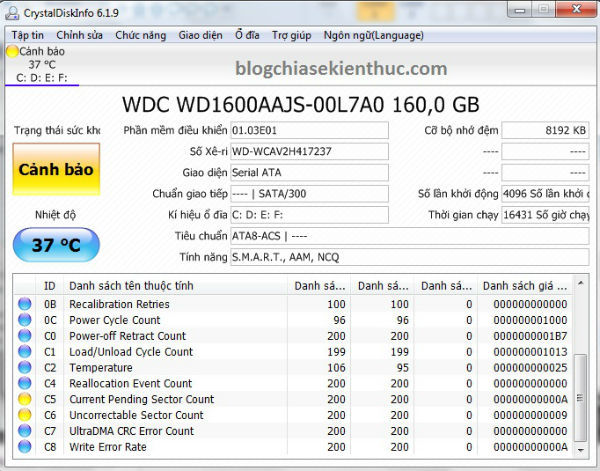600x471 pixels.
Task: Open the Giao diện menu
Action: click(x=200, y=35)
